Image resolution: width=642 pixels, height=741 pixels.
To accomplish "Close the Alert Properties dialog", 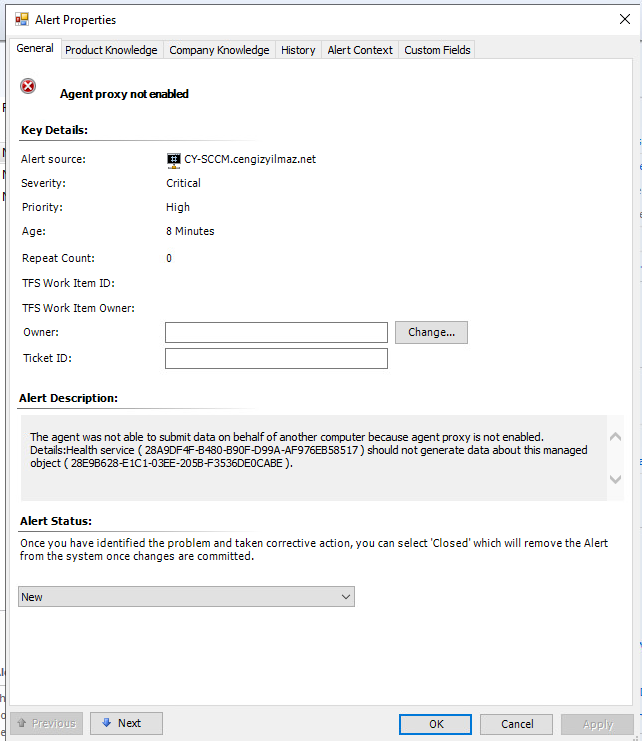I will click(625, 19).
